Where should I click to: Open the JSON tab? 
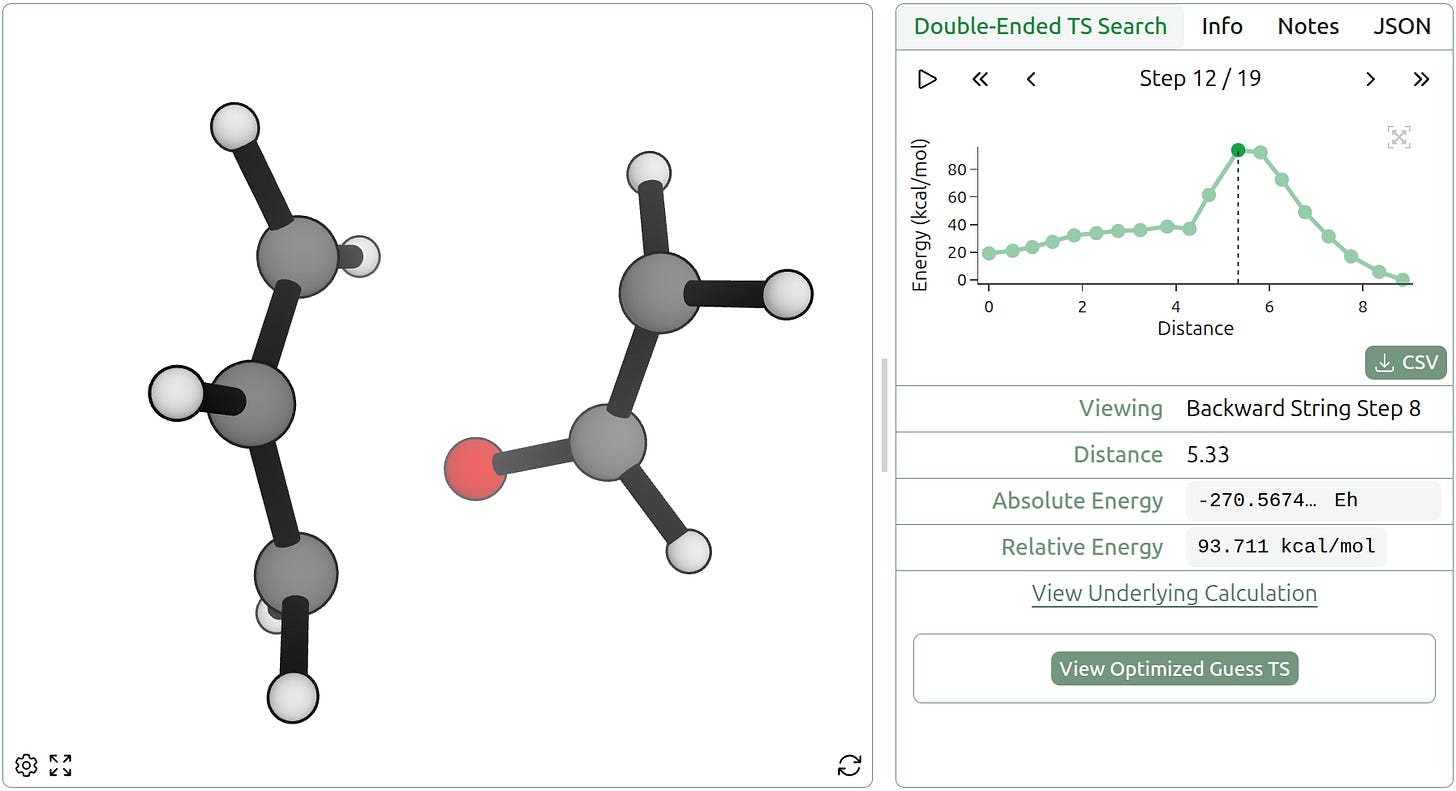pos(1402,26)
